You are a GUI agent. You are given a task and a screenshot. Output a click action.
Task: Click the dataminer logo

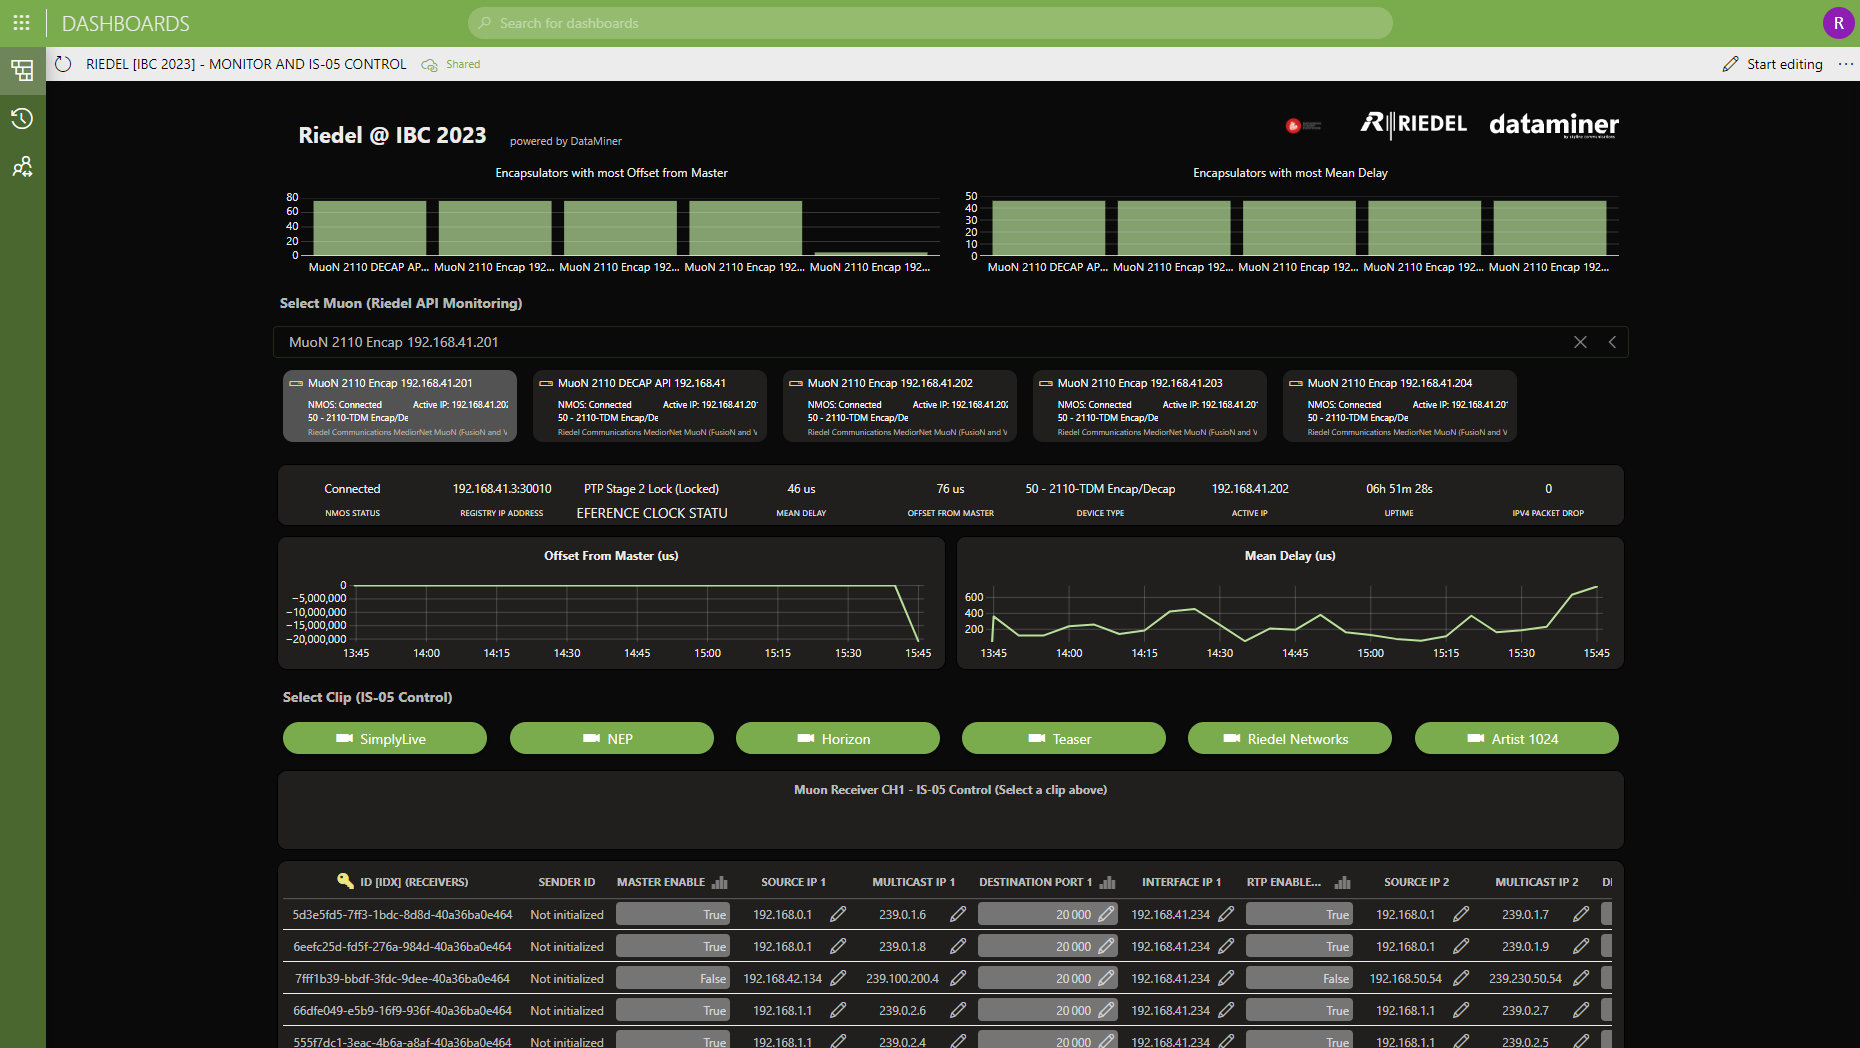(1554, 124)
